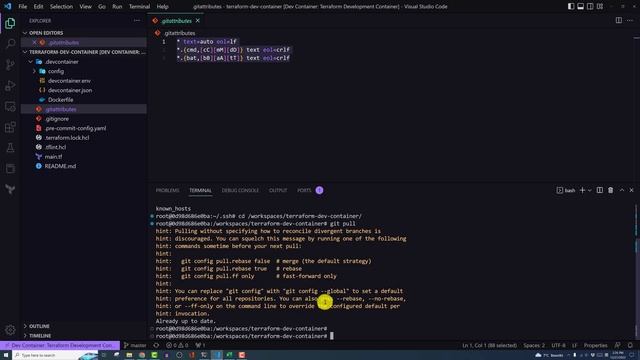Open editor more actions menu

[630, 20]
